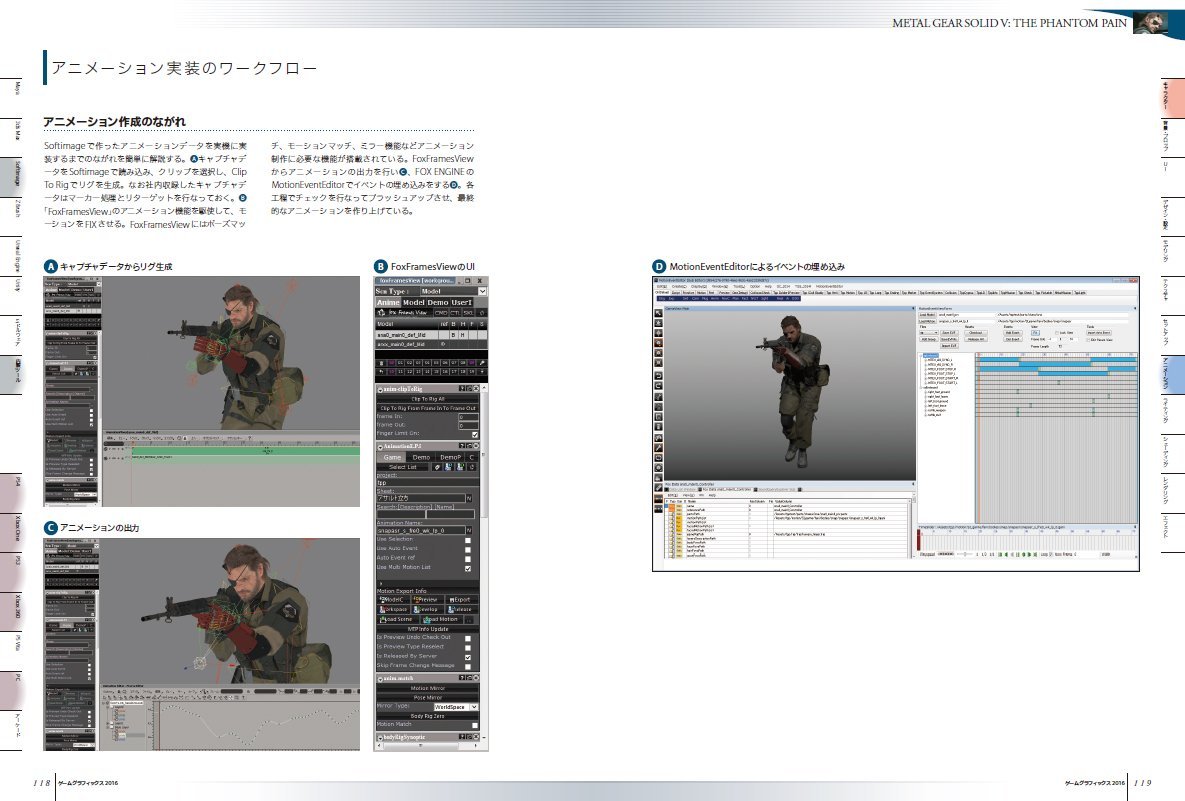Switch to the Model tab in FoxFramesView
This screenshot has width=1185, height=801.
413,302
